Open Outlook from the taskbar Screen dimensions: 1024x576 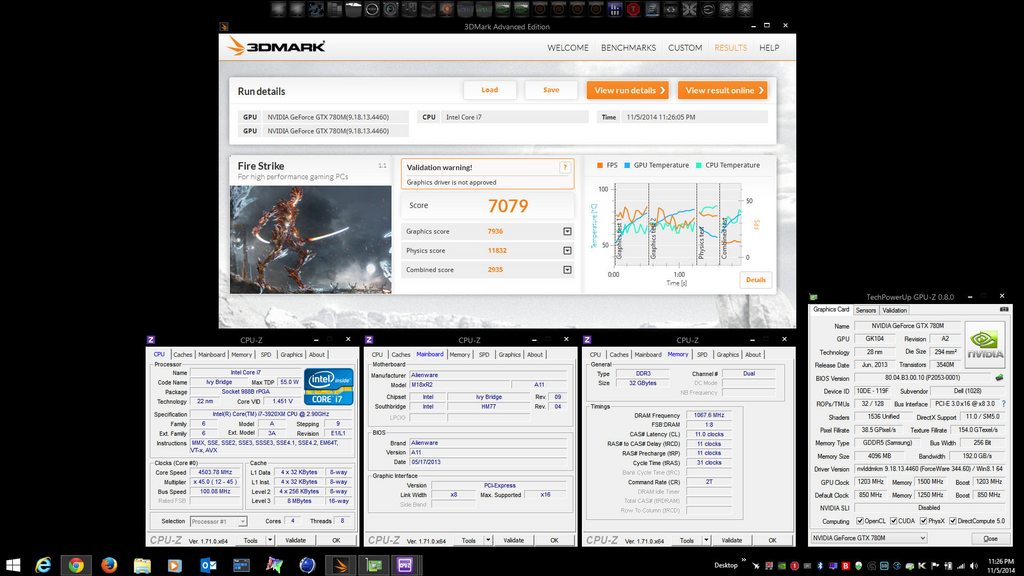[x=208, y=565]
